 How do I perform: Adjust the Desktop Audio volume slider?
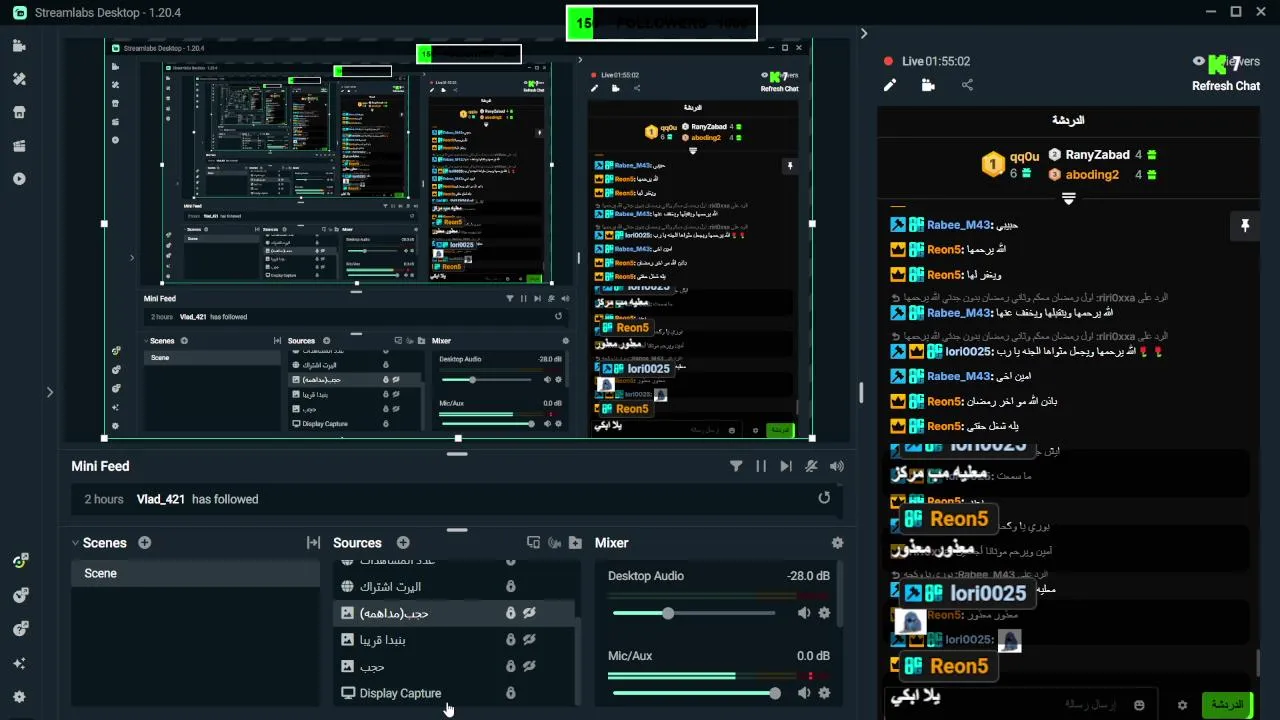tap(694, 613)
